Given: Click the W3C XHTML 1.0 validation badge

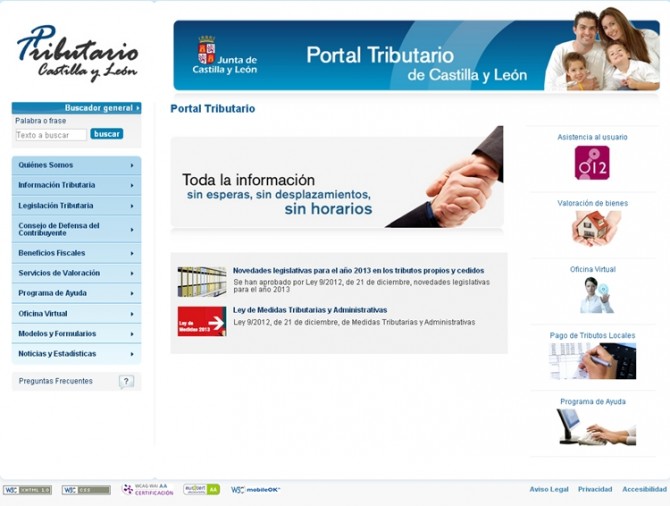Looking at the screenshot, I should pyautogui.click(x=27, y=490).
